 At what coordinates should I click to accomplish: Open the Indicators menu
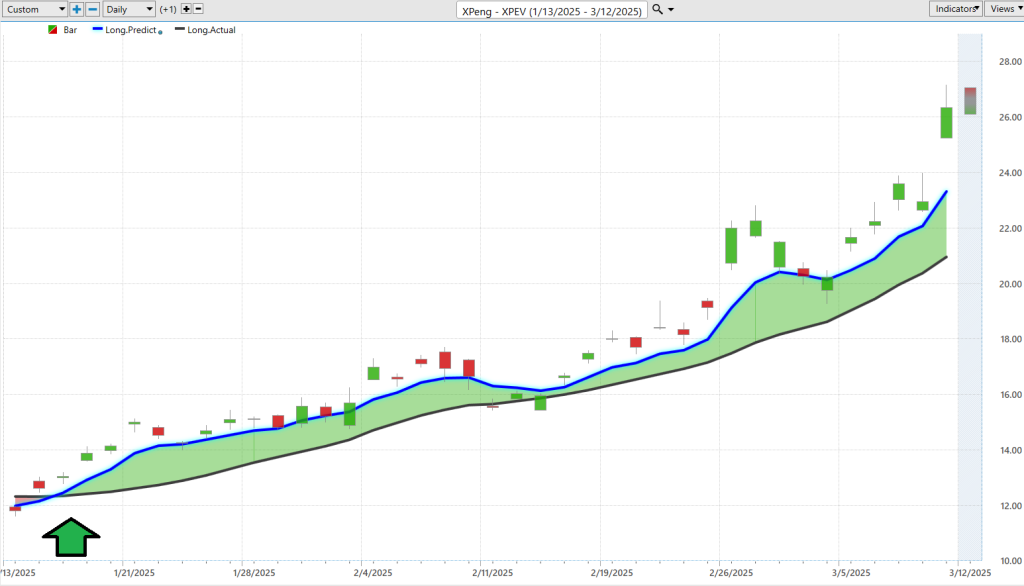tap(954, 9)
